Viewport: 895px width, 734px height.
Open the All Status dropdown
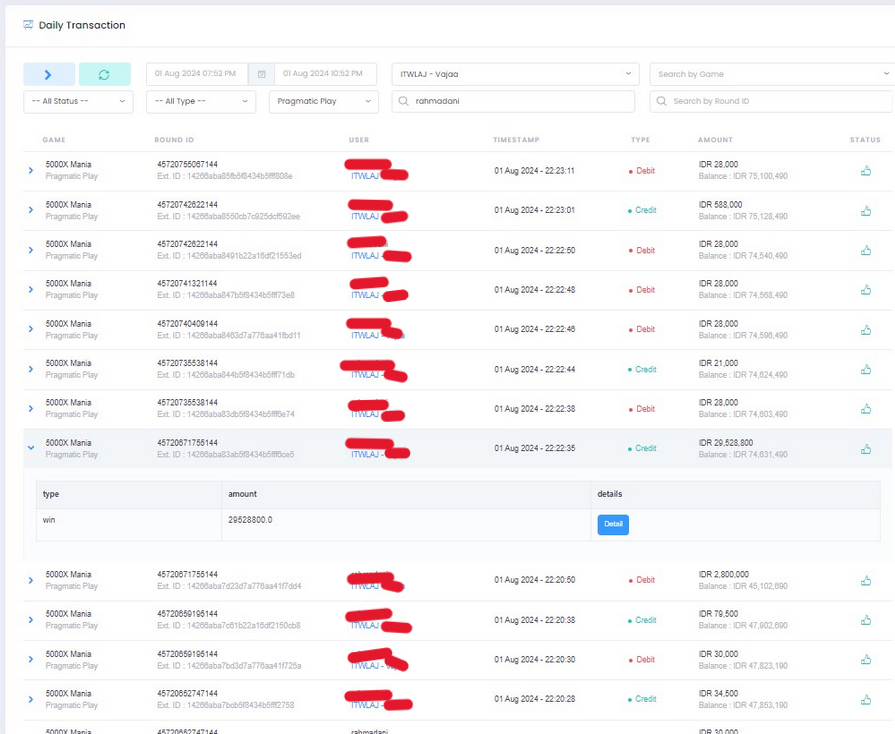(x=78, y=101)
